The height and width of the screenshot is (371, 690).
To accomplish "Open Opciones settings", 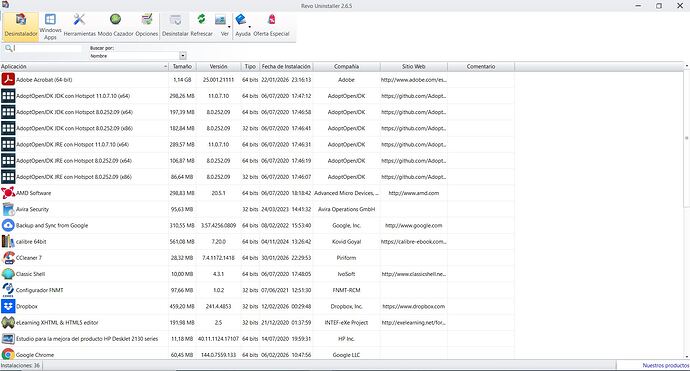I will [x=147, y=26].
